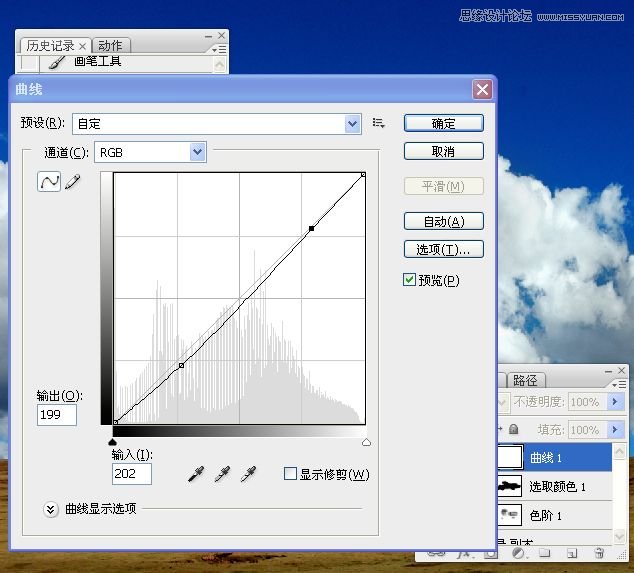Screen dimensions: 634x573
Task: Select the pencil draw-curve tool
Action: [x=72, y=181]
